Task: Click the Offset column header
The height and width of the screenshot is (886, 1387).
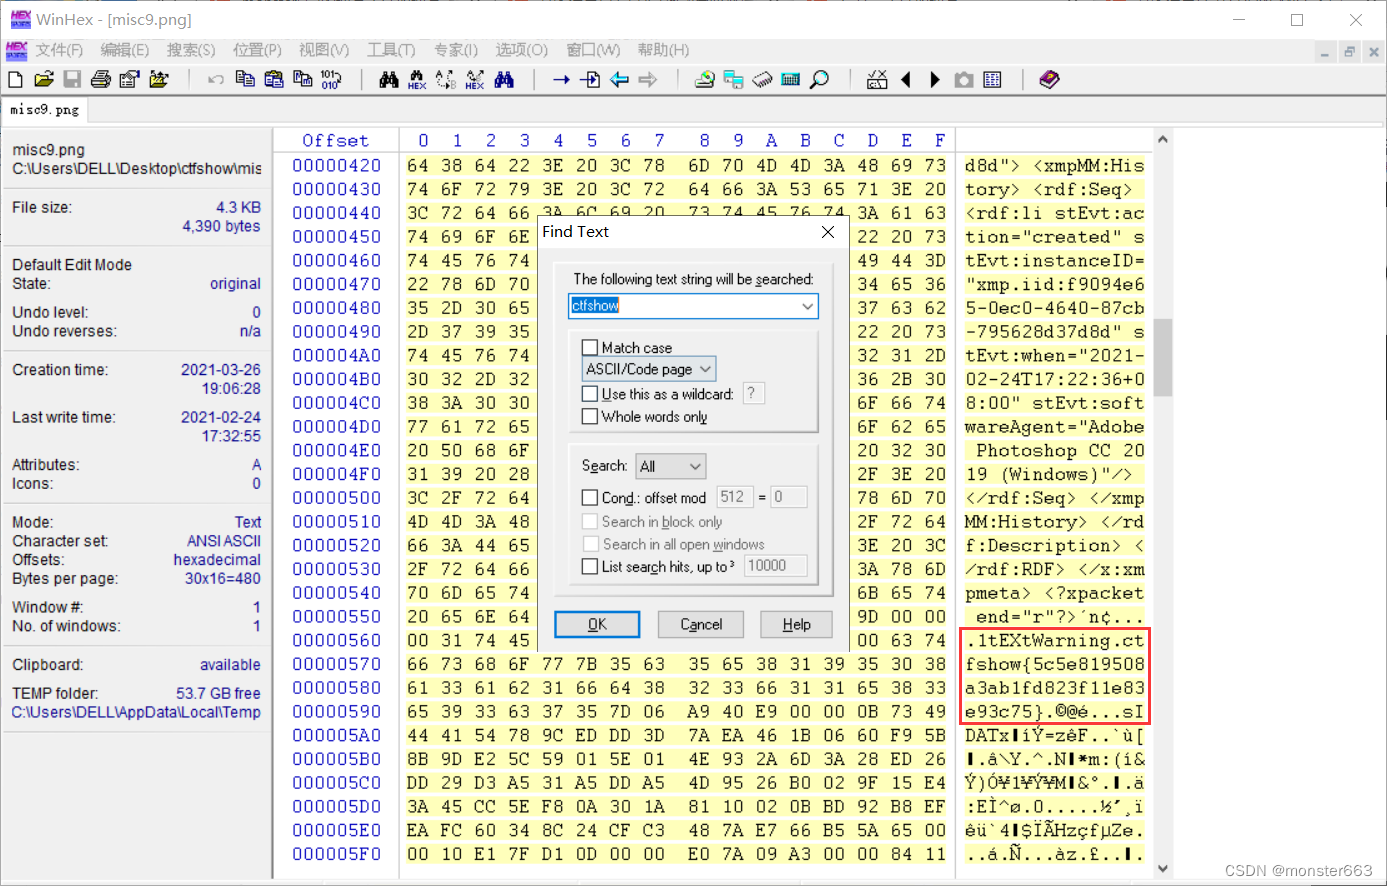Action: pyautogui.click(x=336, y=141)
